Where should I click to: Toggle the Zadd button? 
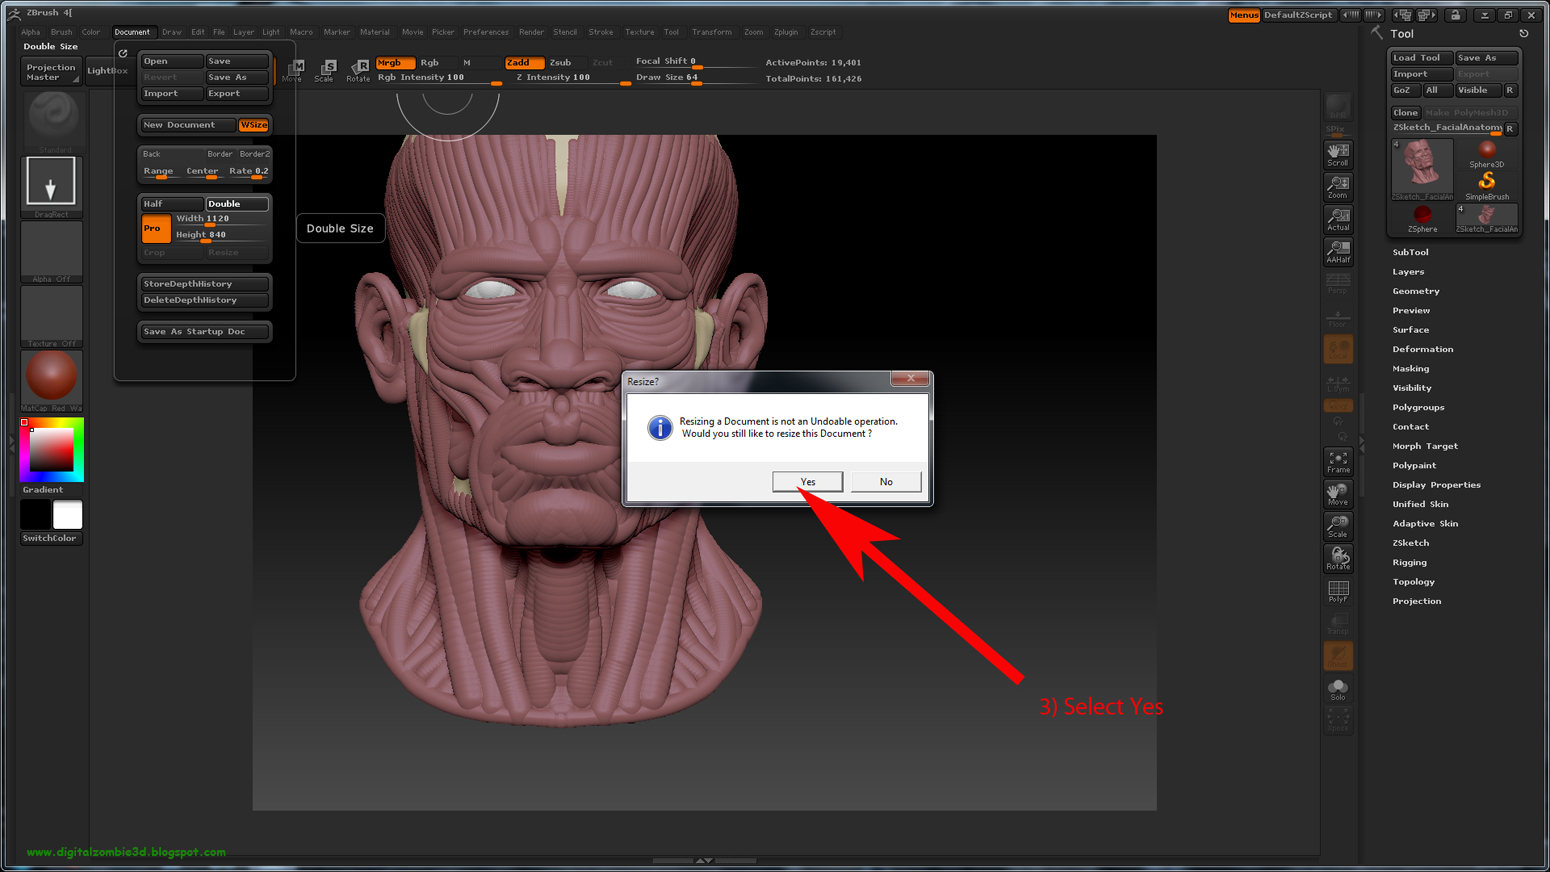524,62
